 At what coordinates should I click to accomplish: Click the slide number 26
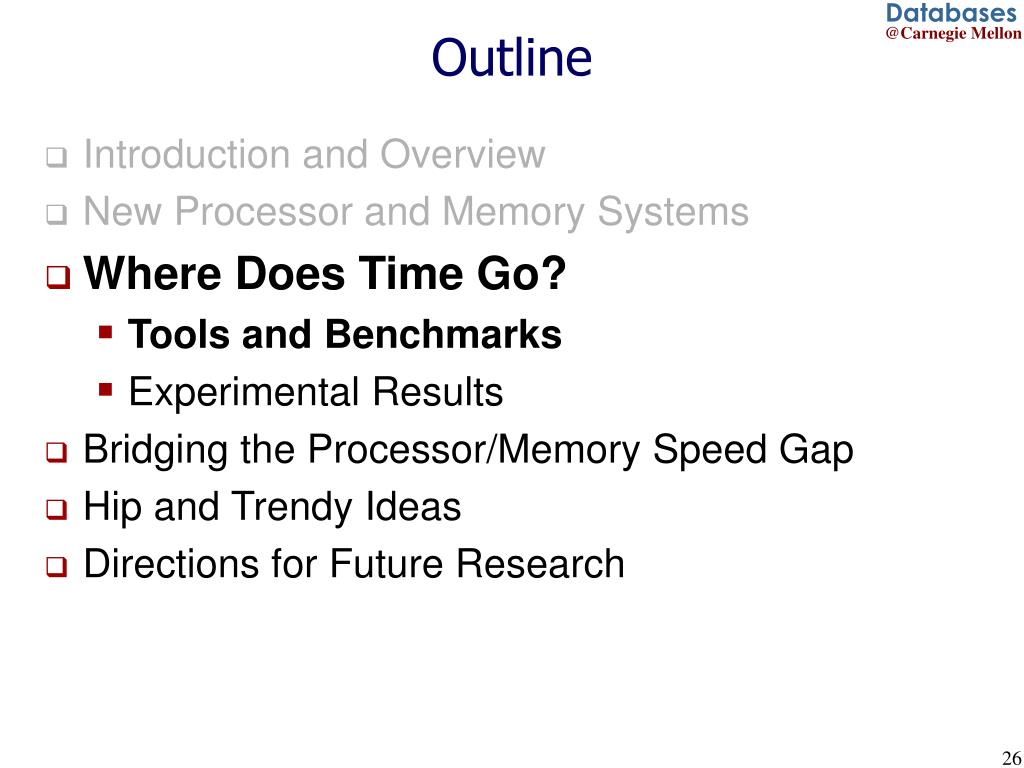1010,756
